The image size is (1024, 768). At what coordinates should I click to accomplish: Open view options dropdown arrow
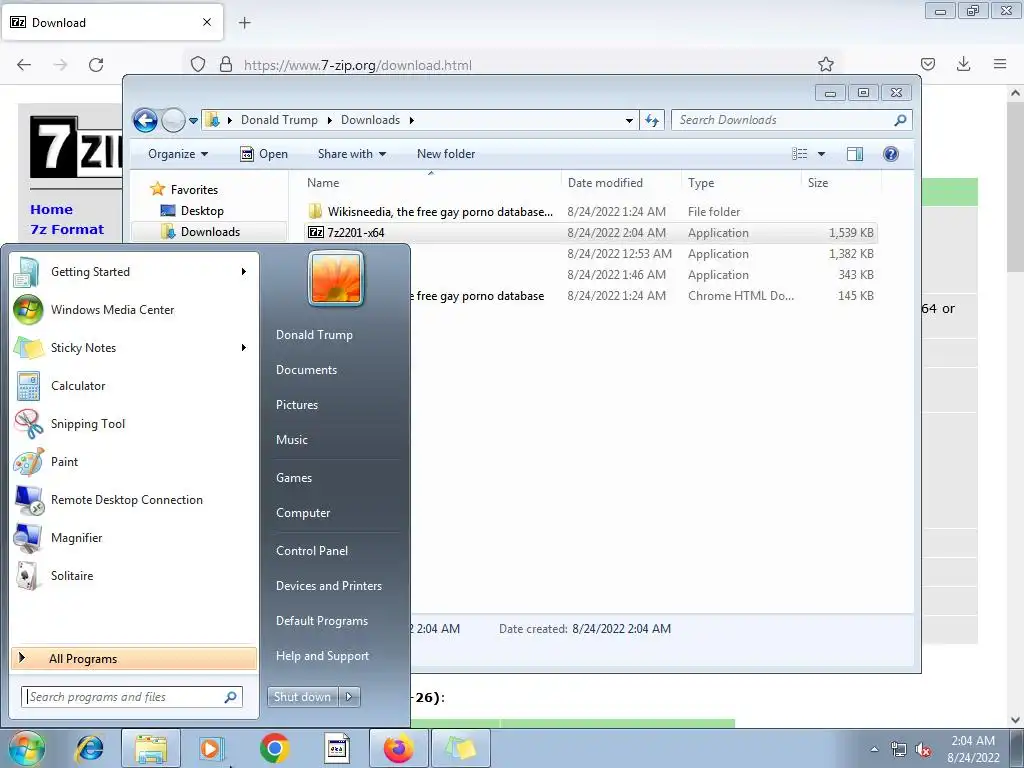822,154
